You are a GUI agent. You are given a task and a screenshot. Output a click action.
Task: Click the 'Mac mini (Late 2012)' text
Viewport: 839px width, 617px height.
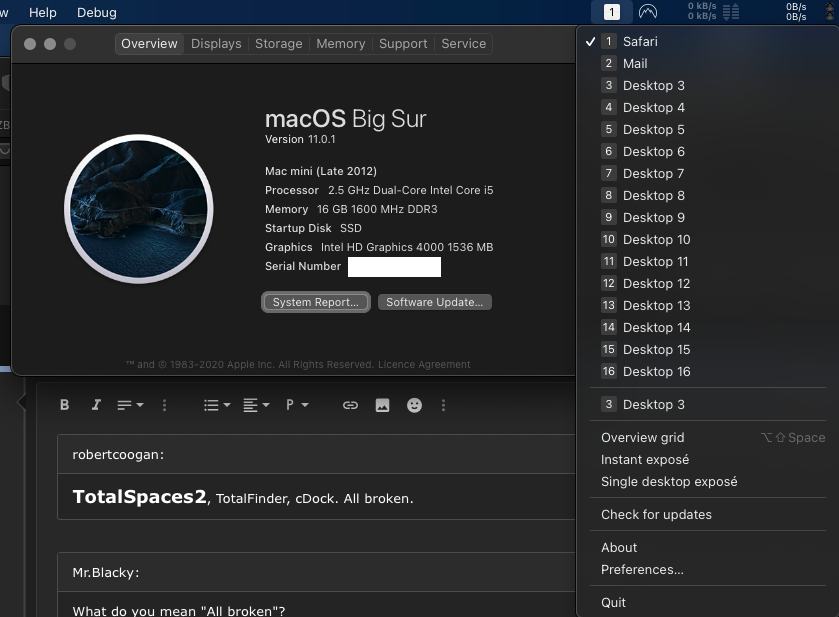[321, 171]
